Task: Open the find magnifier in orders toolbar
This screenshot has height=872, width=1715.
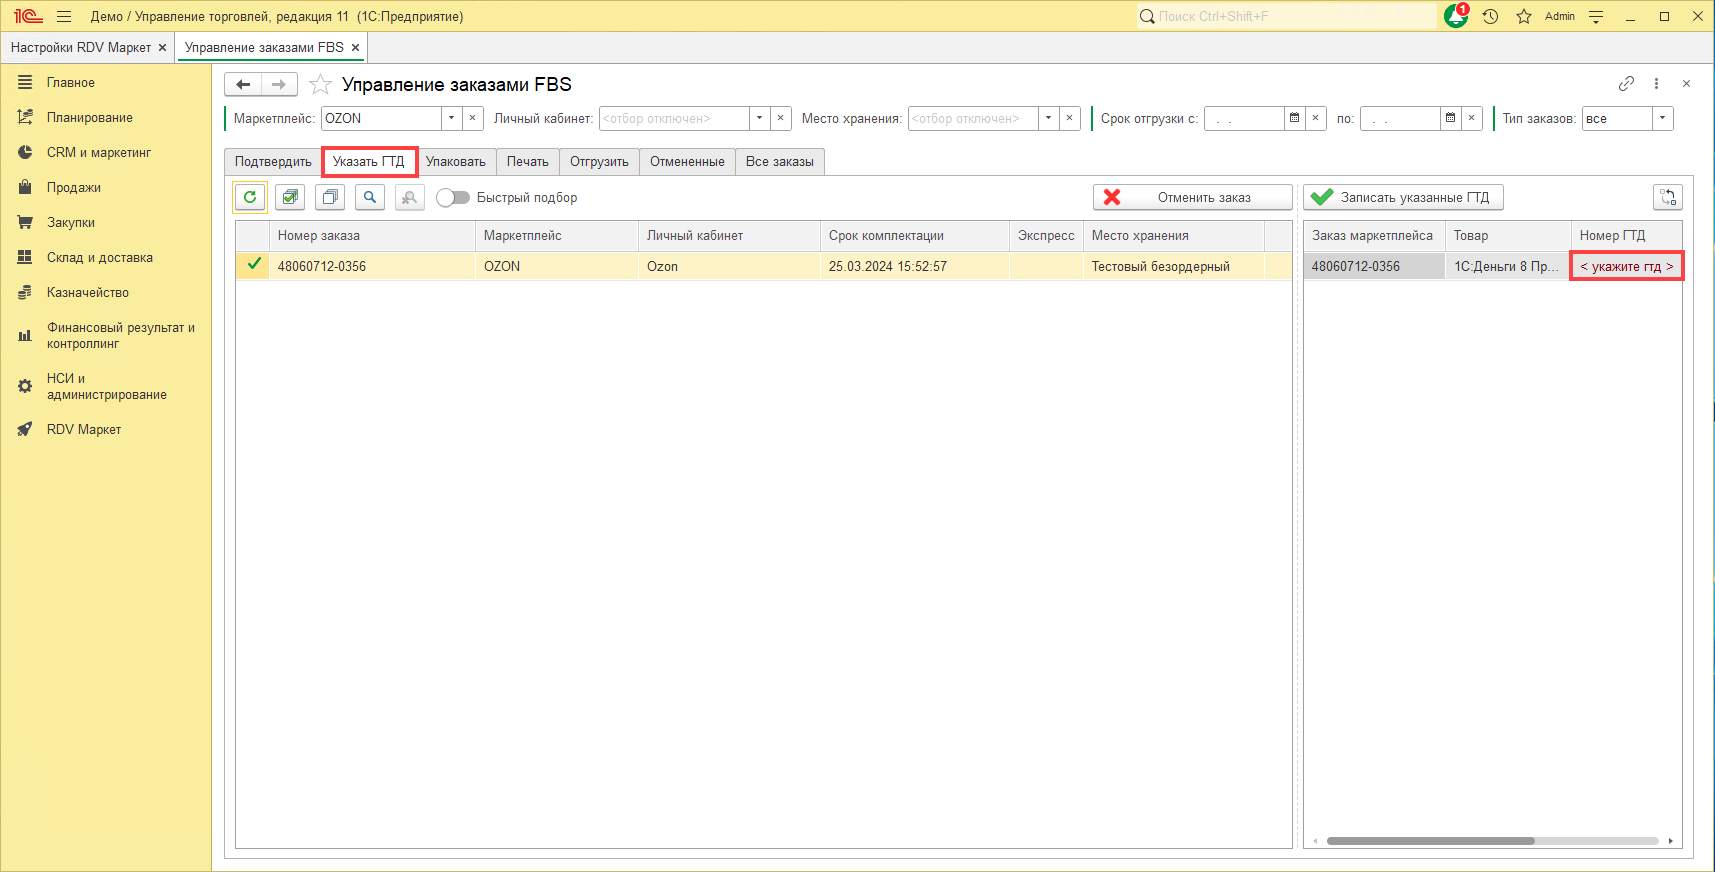Action: coord(370,197)
